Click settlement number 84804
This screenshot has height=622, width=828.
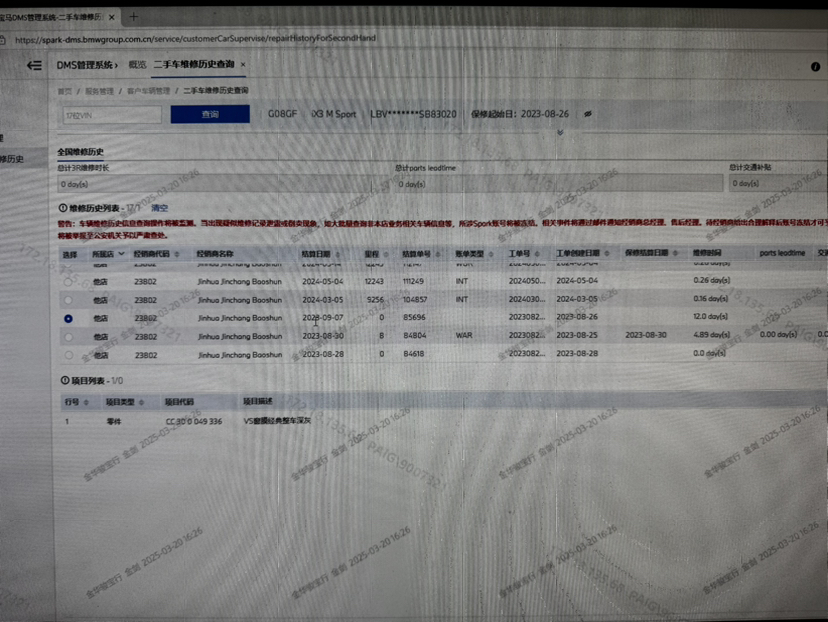point(415,336)
